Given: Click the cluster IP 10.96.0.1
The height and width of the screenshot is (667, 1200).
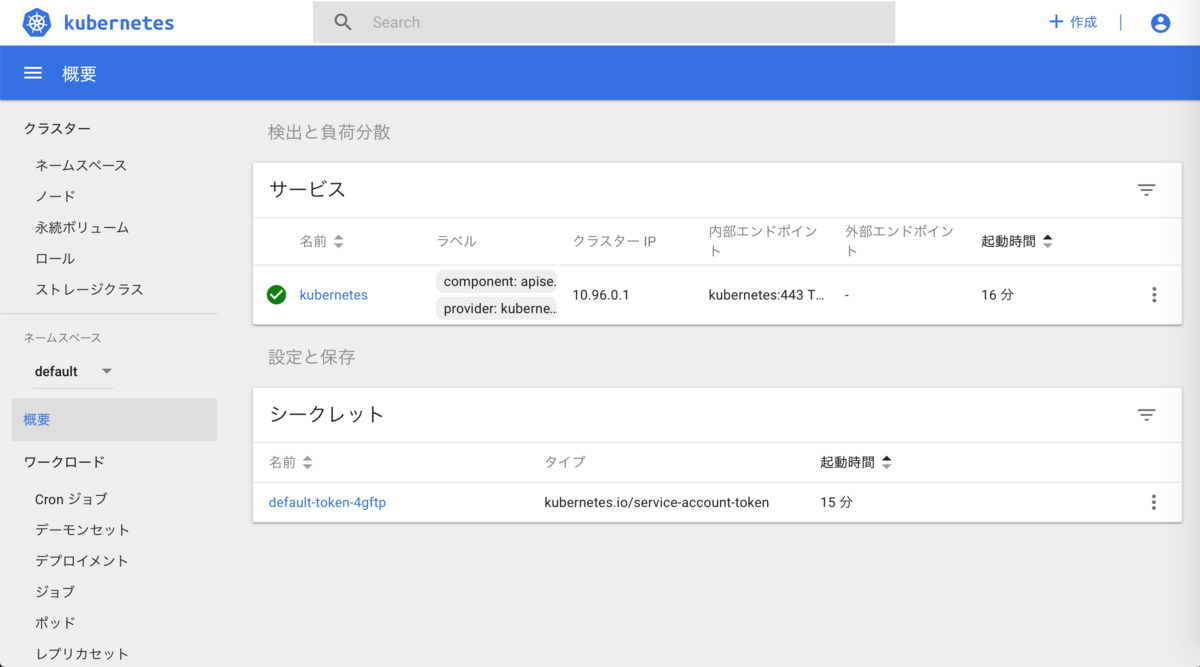Looking at the screenshot, I should point(601,295).
